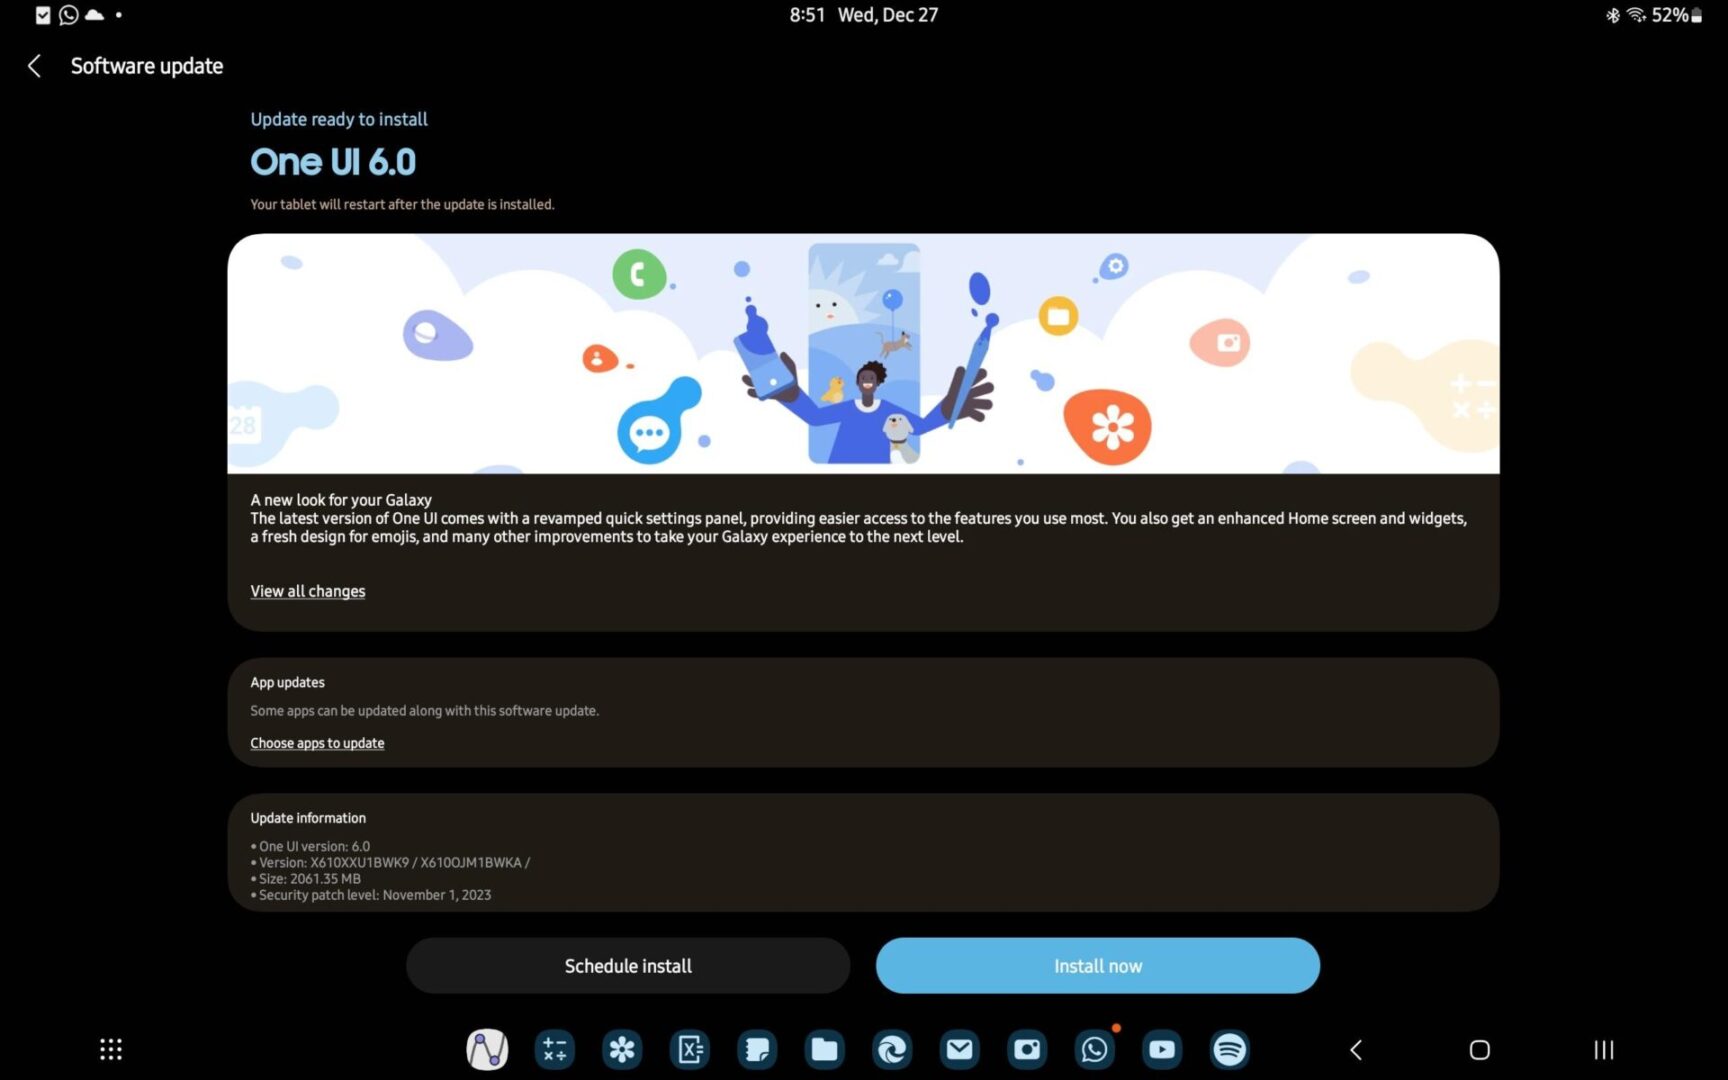This screenshot has width=1728, height=1080.
Task: Open Spotify from the taskbar
Action: click(x=1229, y=1049)
